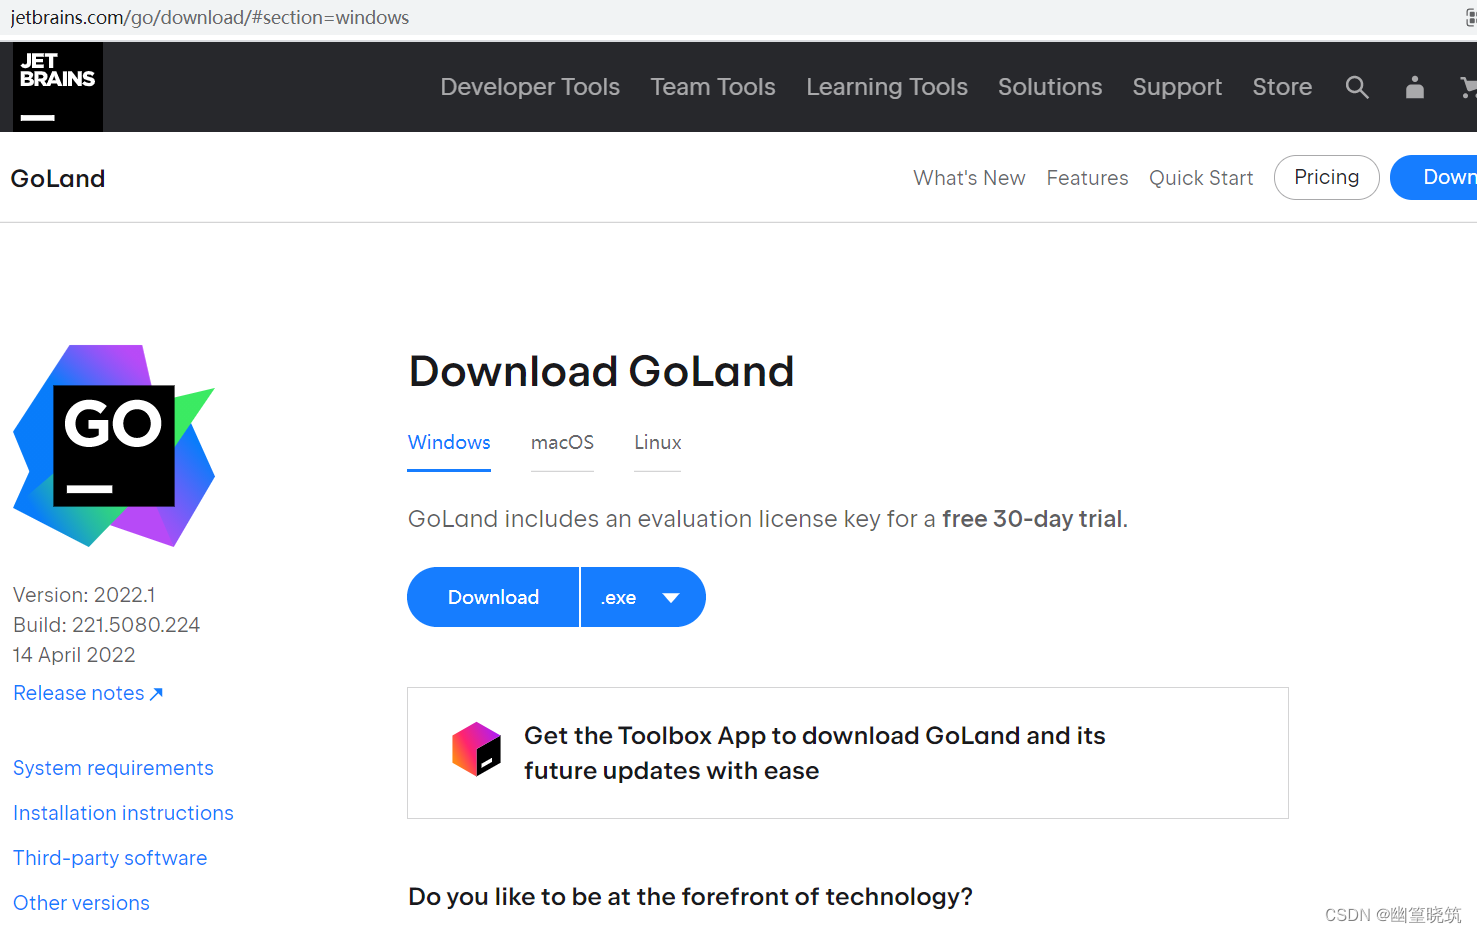Click the Toolbox App cube icon
The height and width of the screenshot is (933, 1477).
click(476, 750)
